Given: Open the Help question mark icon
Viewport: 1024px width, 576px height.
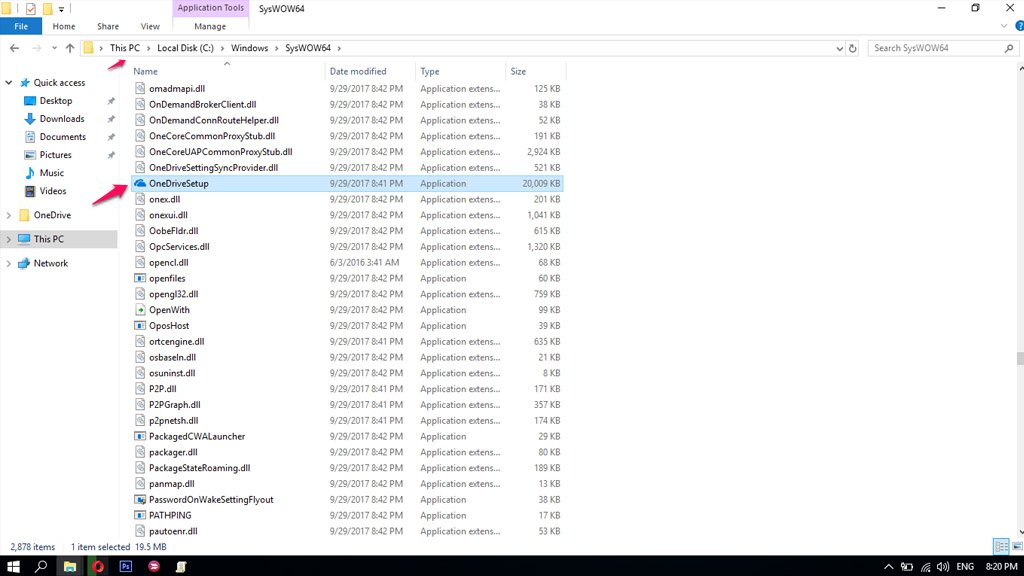Looking at the screenshot, I should (x=1019, y=26).
